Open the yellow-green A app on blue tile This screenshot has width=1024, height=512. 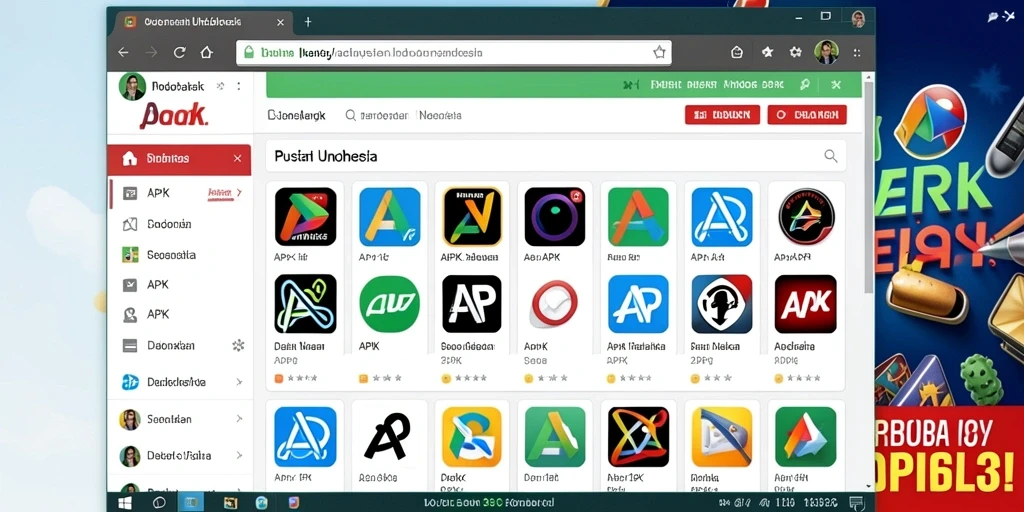click(390, 216)
